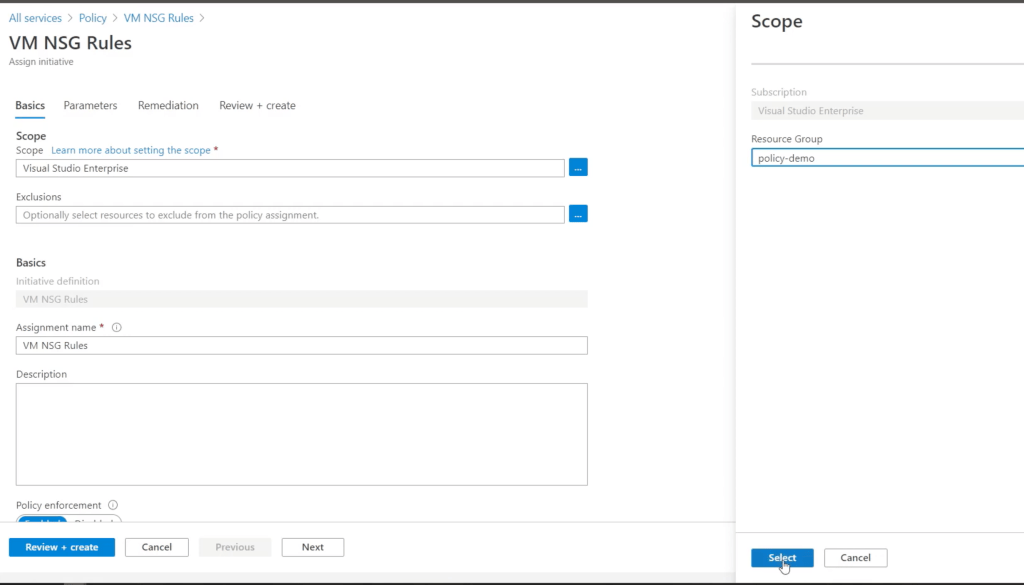The height and width of the screenshot is (585, 1024).
Task: Click the Policy enforcement info icon
Action: (x=113, y=506)
